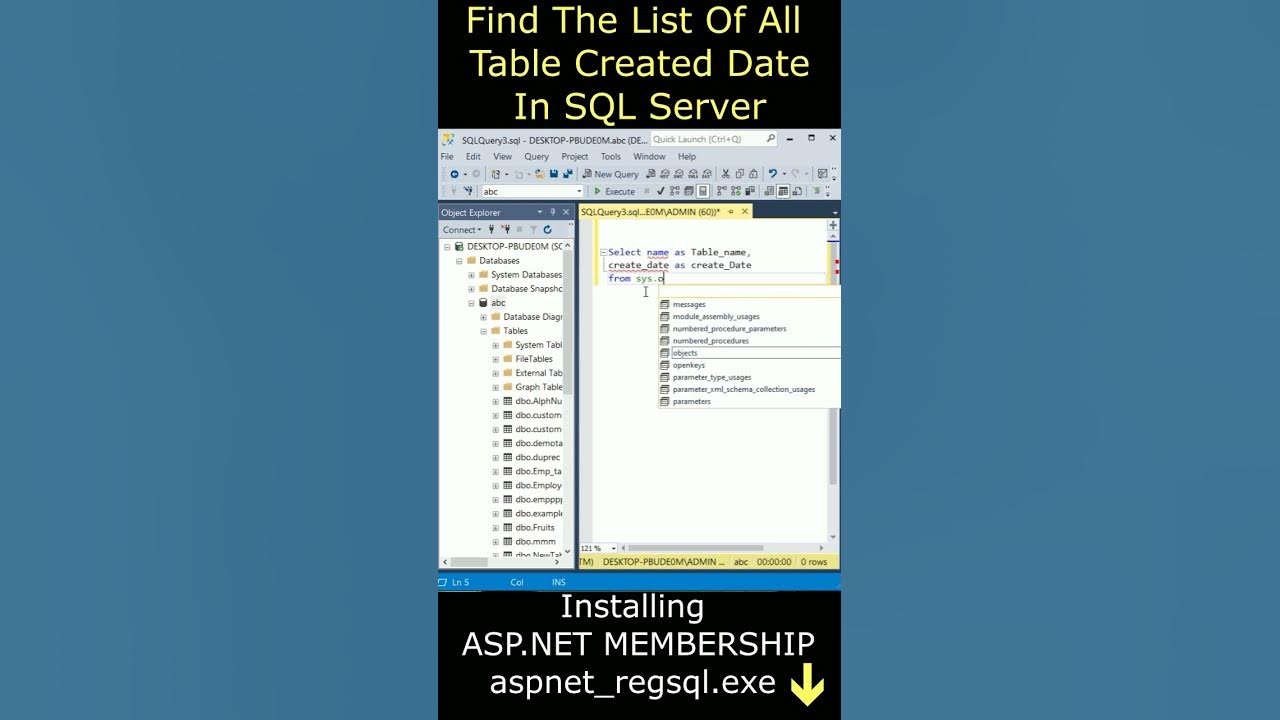Click the Object Explorer filter icon
The width and height of the screenshot is (1280, 720).
pos(533,230)
